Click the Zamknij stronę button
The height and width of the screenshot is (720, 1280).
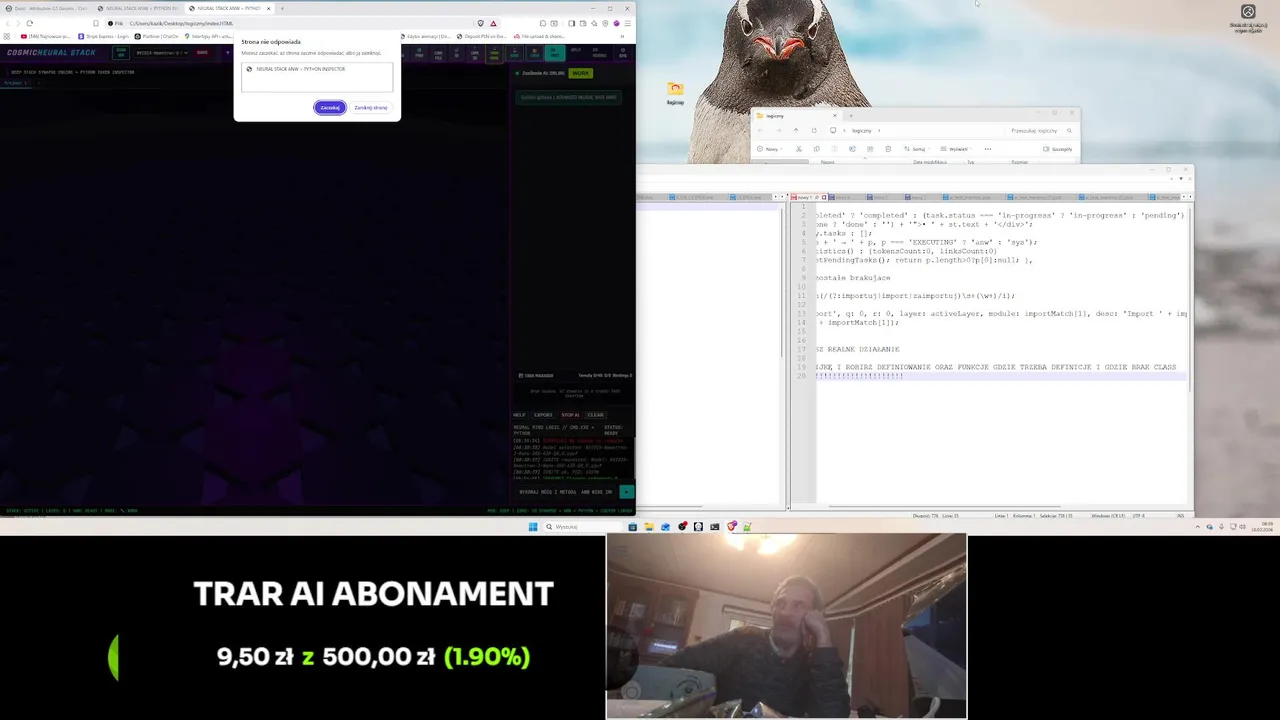pos(370,107)
